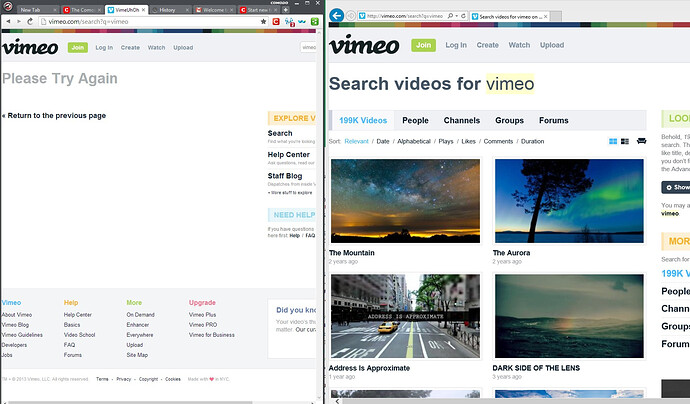Click Join button in left browser
Image resolution: width=690 pixels, height=404 pixels.
click(x=77, y=48)
